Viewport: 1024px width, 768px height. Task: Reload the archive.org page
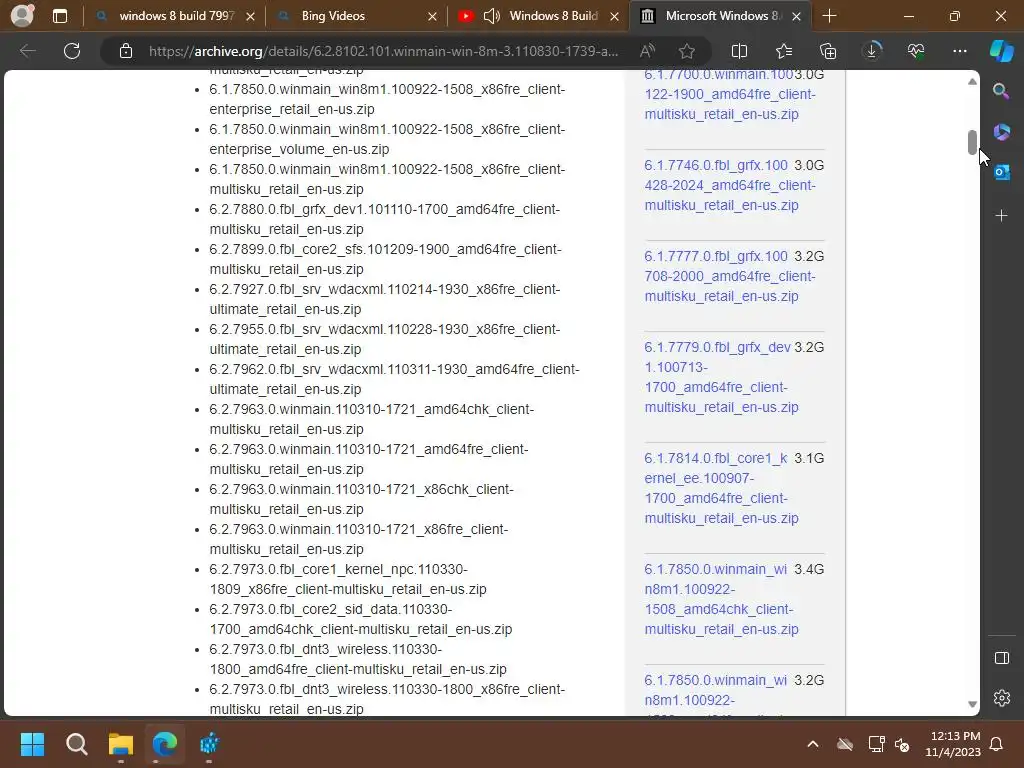tap(72, 50)
